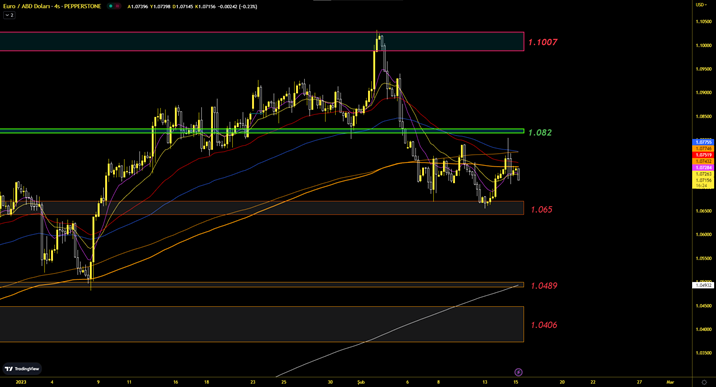Select the green 1.082 level label

540,132
